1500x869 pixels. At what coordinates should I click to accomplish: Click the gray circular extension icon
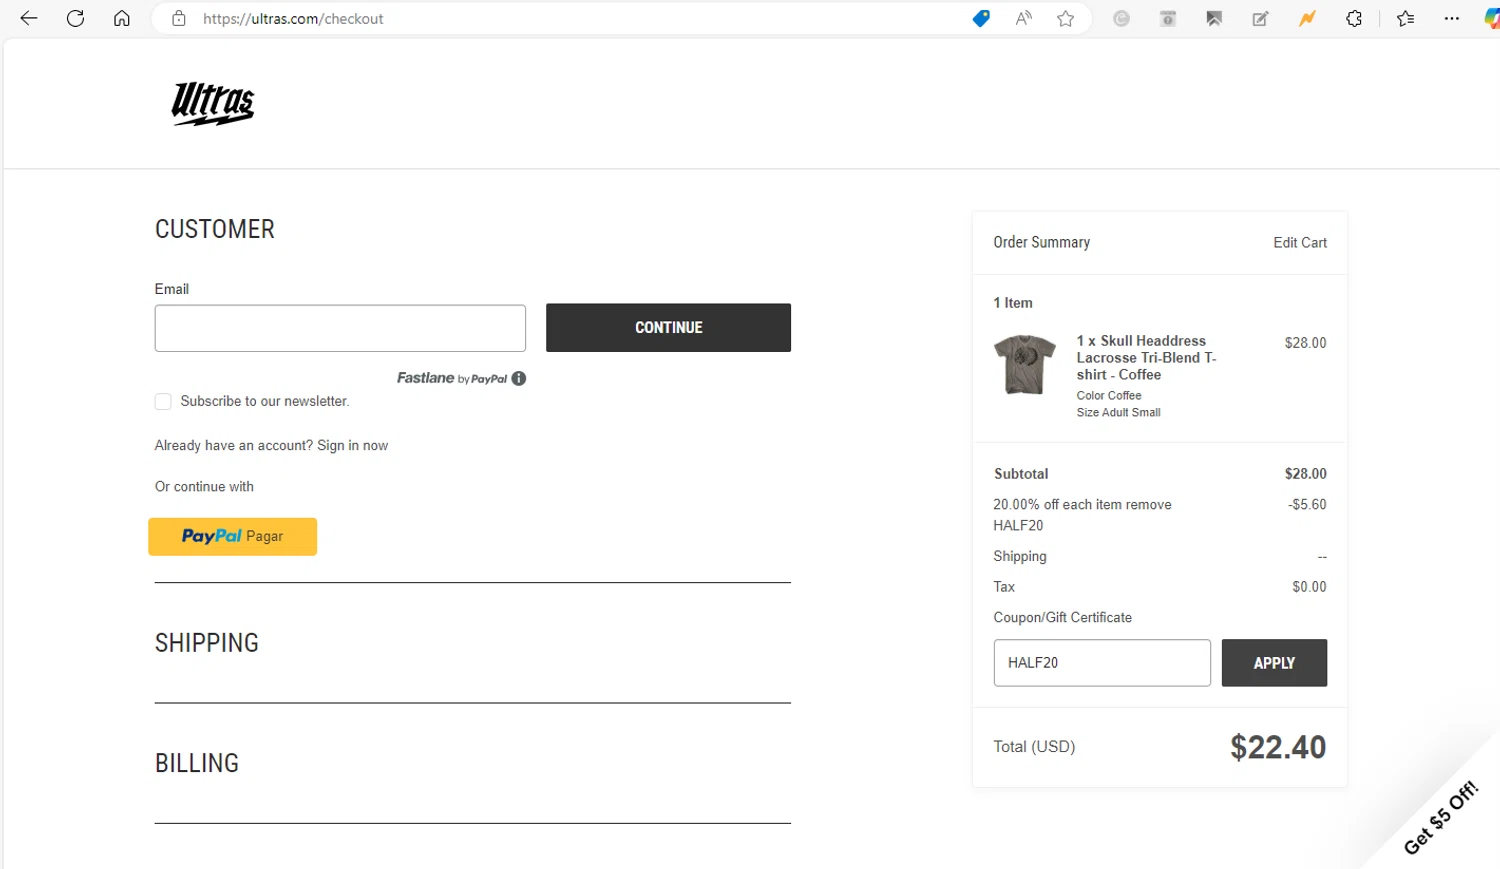tap(1121, 18)
